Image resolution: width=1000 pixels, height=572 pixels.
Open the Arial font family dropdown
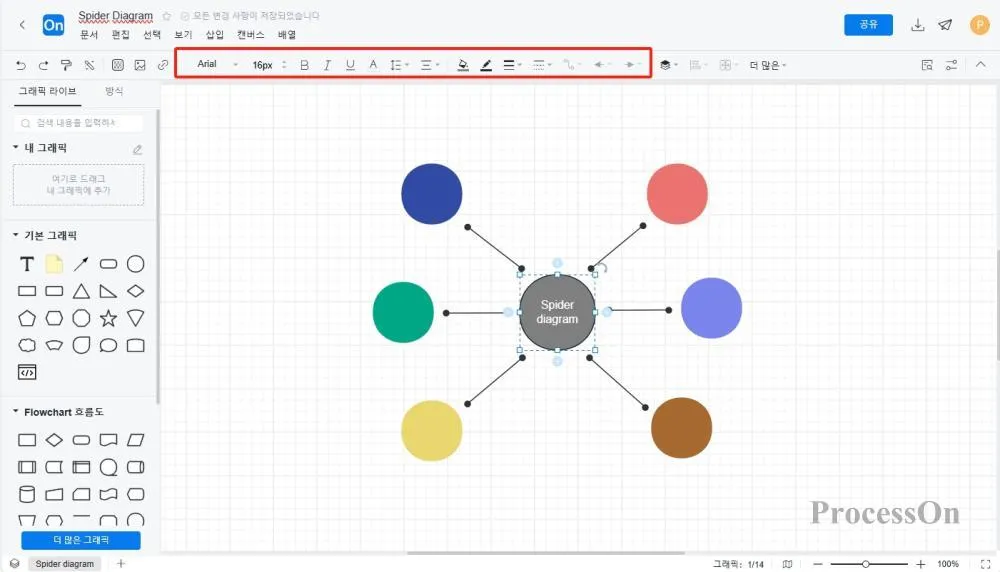pos(217,64)
